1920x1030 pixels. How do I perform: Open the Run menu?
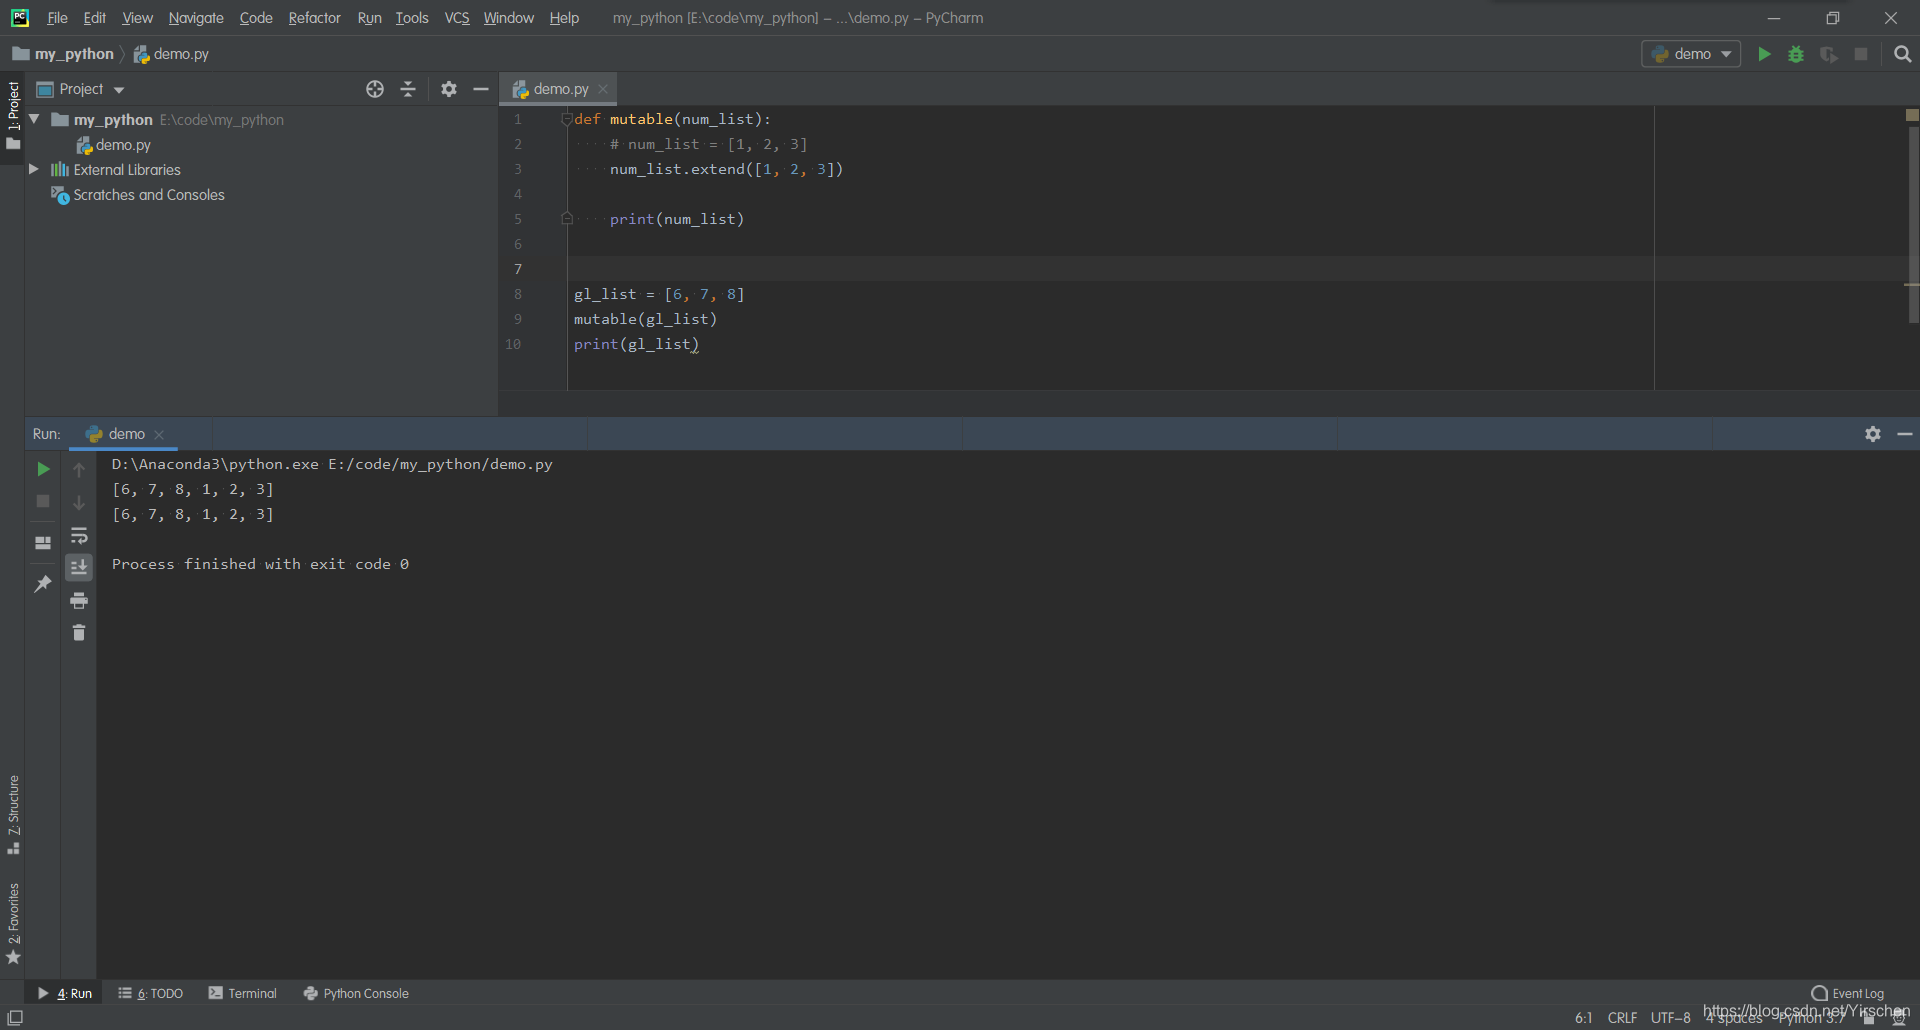370,18
